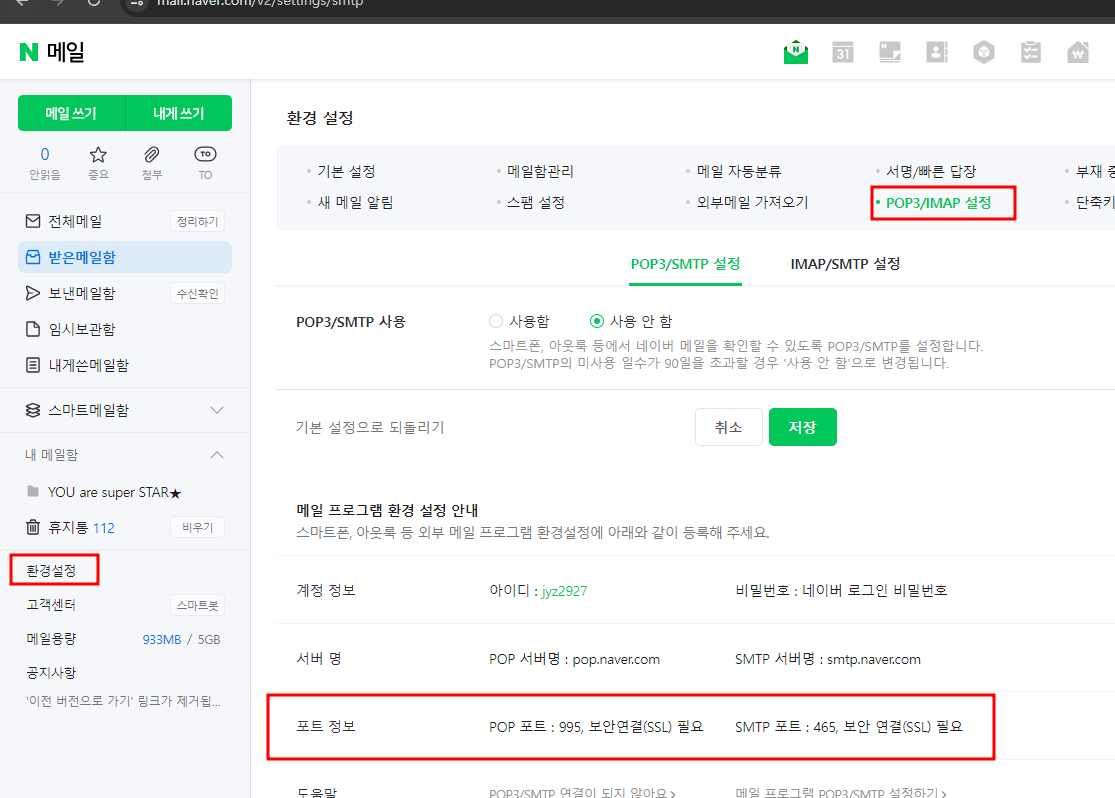Filter important mail with star 중요 icon
1115x798 pixels.
98,163
